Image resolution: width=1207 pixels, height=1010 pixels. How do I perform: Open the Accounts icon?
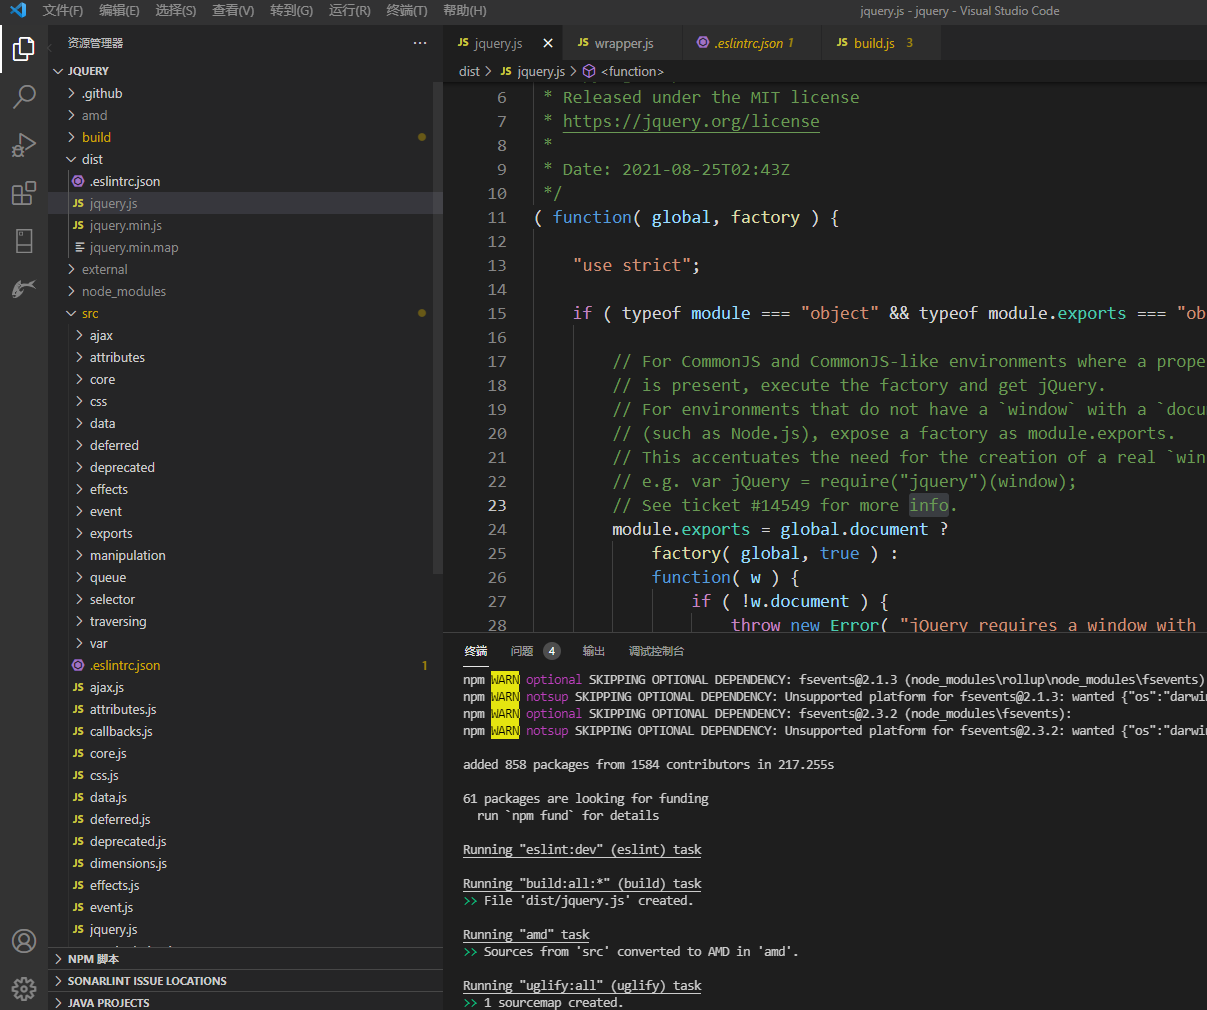pos(24,941)
